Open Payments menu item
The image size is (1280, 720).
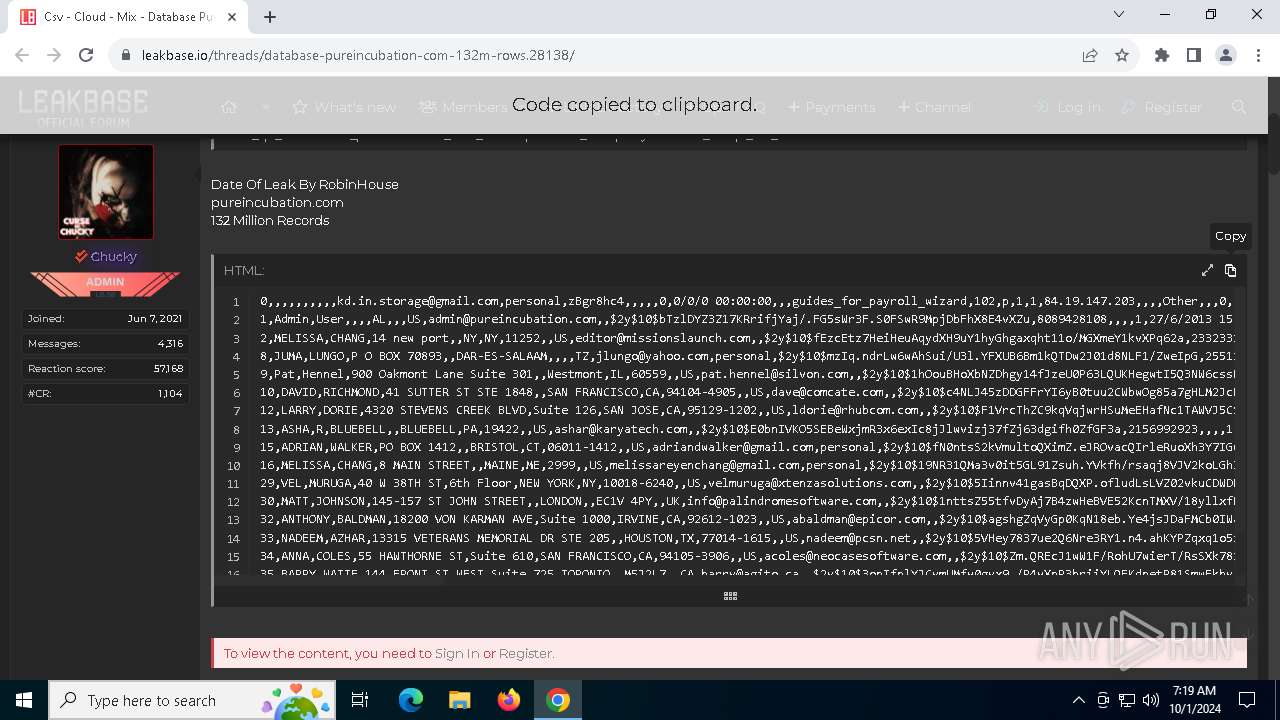tap(831, 107)
